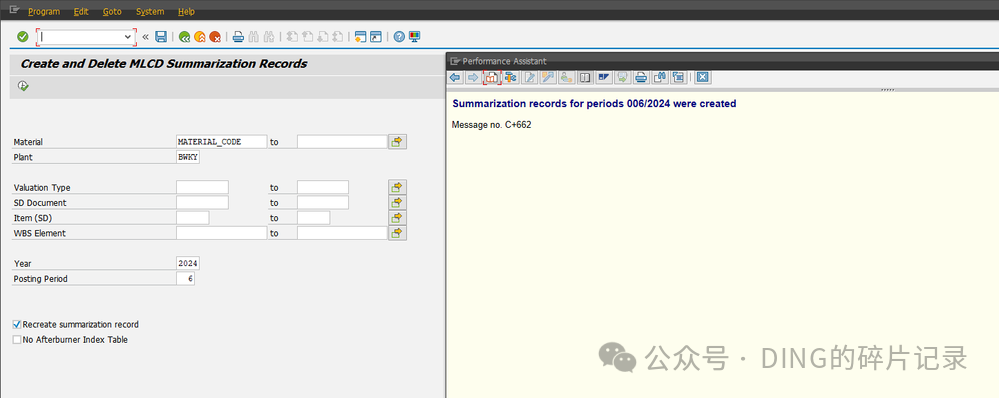Screen dimensions: 999x398
Task: Click the blue flag icon in Performance Assistant
Action: point(603,77)
